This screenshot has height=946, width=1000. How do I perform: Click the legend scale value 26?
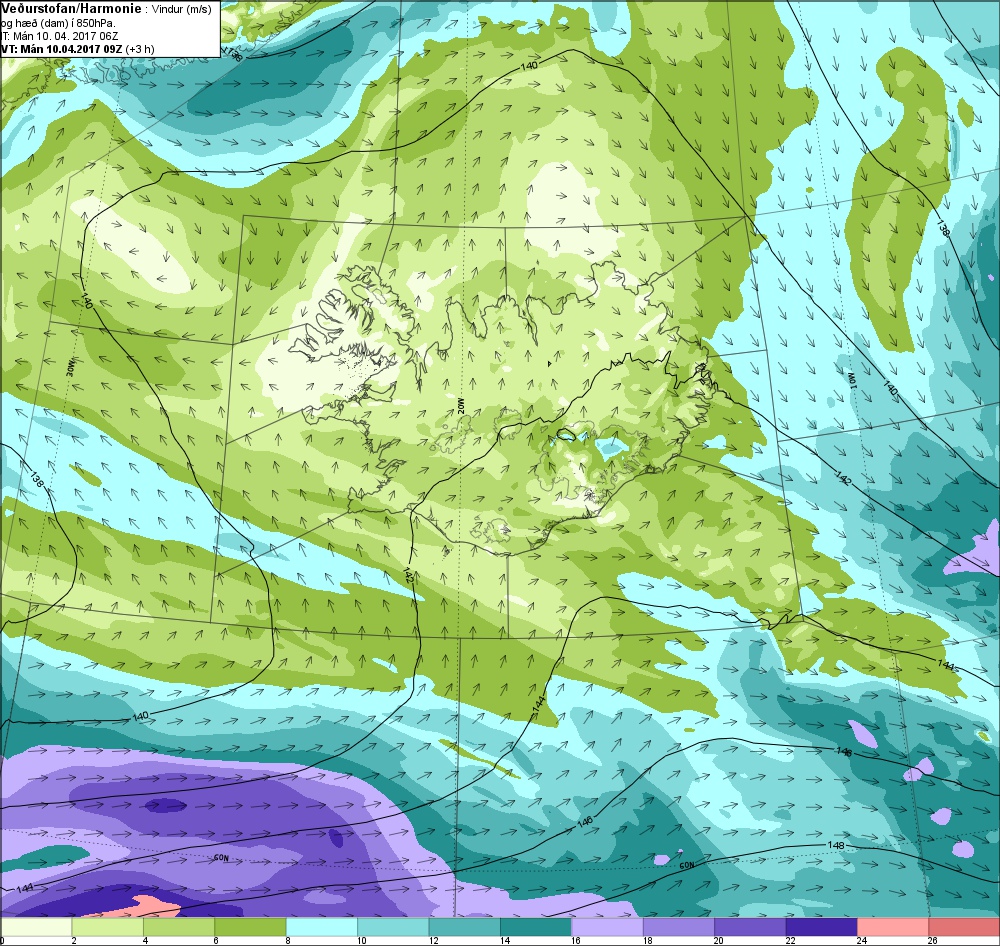click(x=933, y=940)
